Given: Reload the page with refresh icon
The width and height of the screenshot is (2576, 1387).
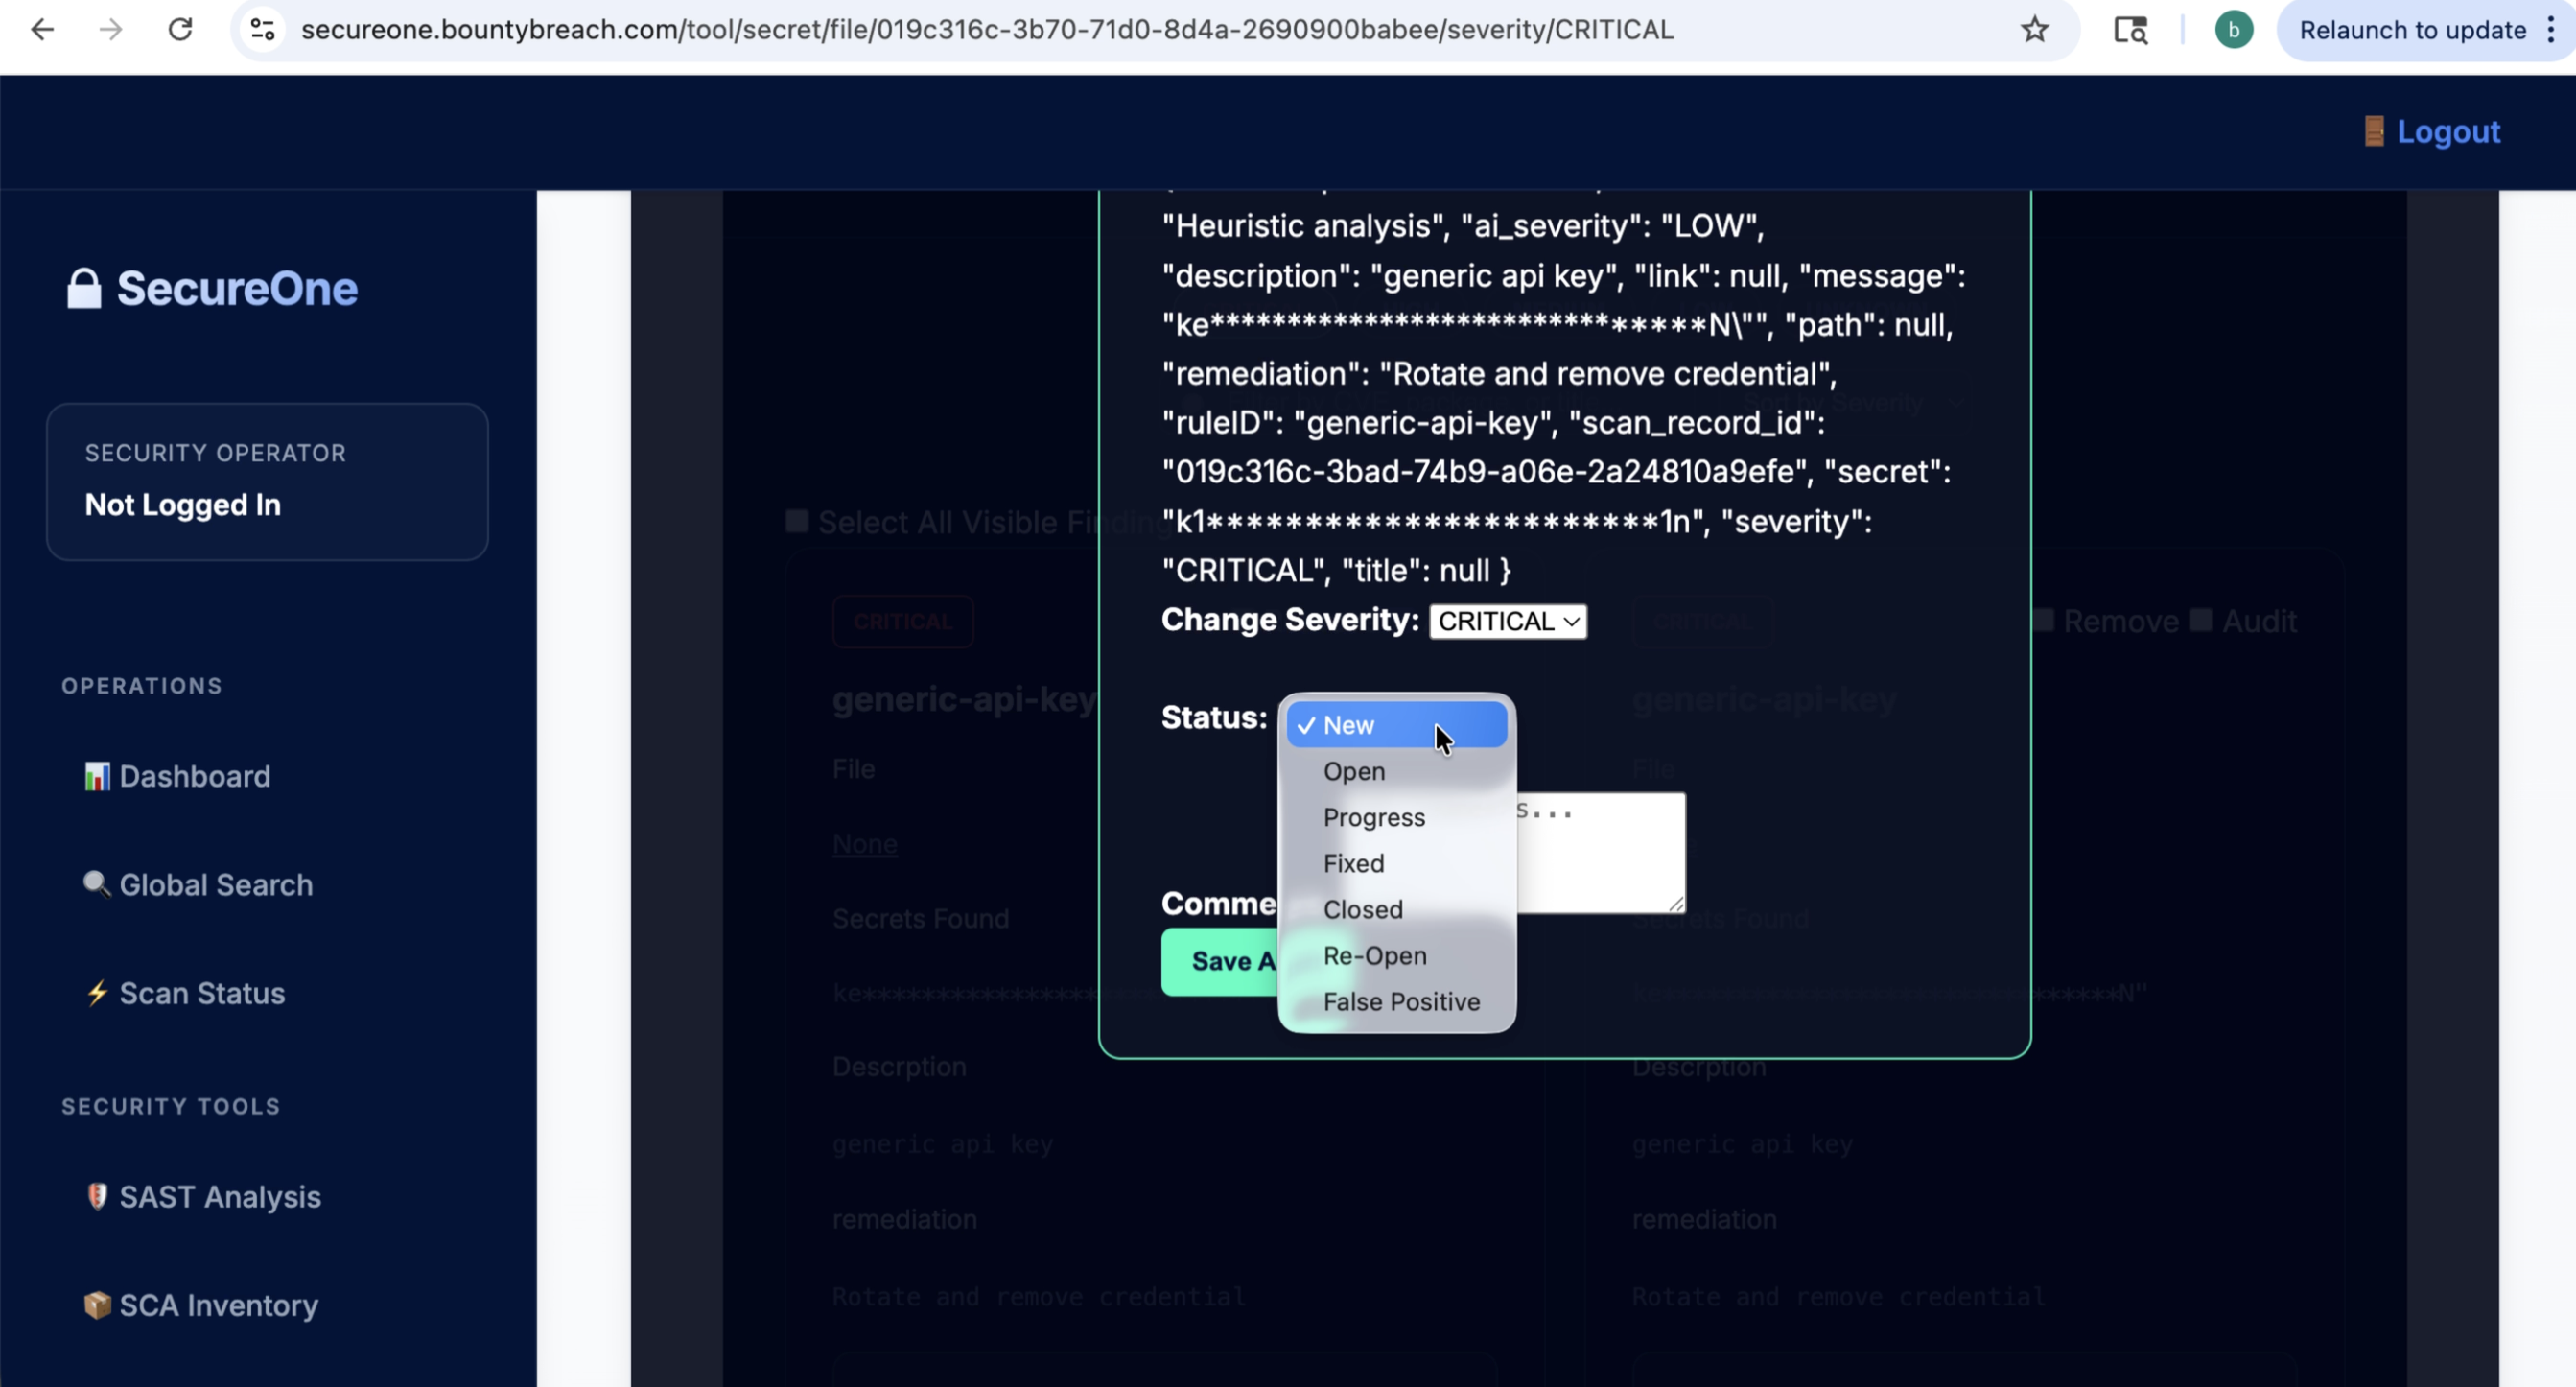Looking at the screenshot, I should pos(180,30).
